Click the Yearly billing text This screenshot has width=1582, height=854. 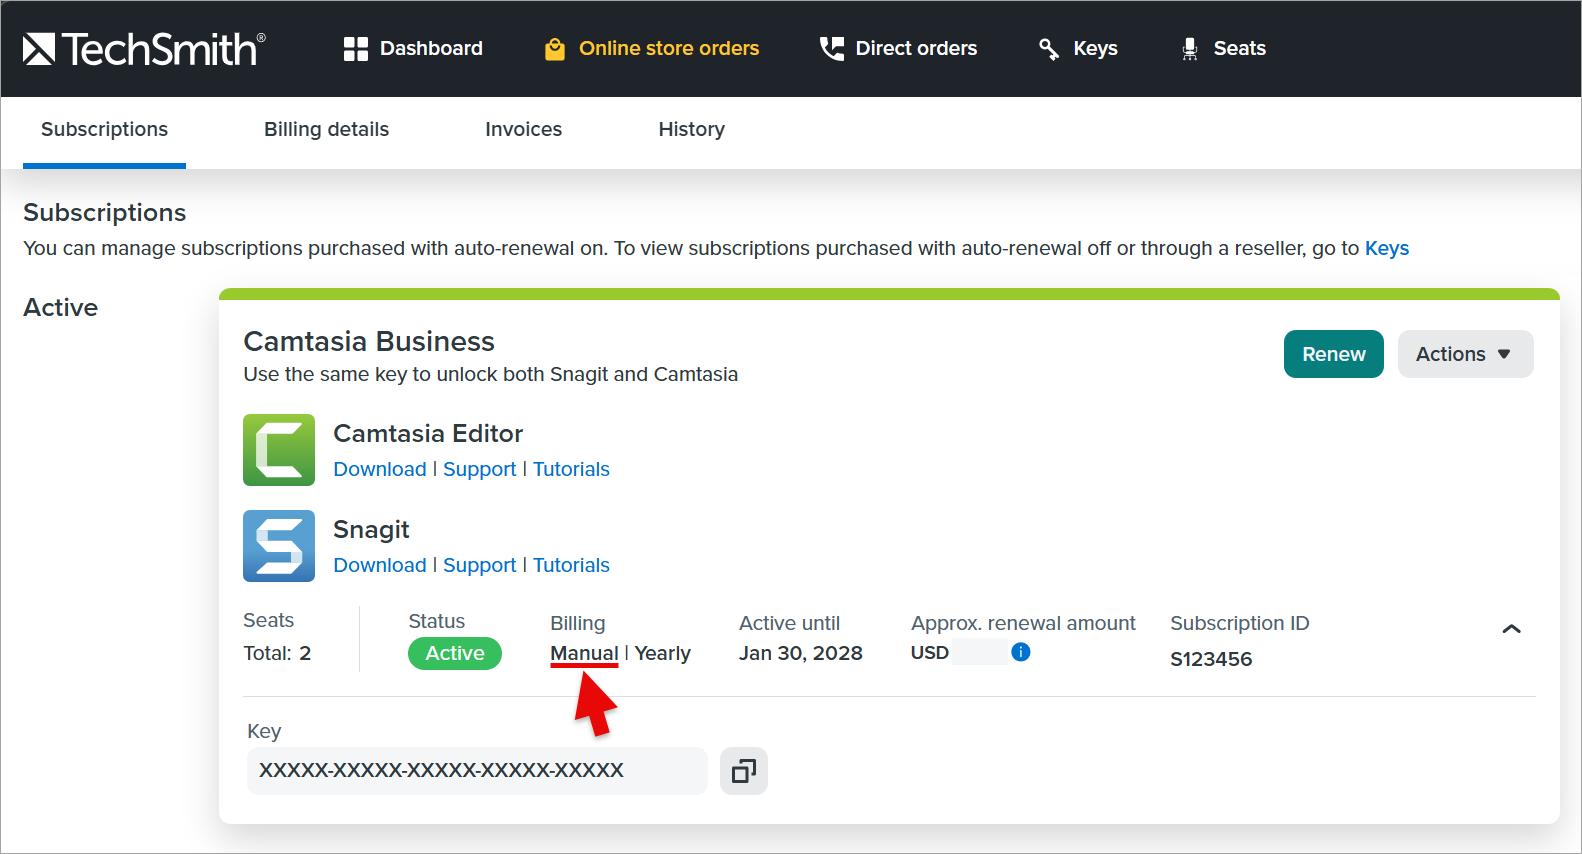pos(663,653)
